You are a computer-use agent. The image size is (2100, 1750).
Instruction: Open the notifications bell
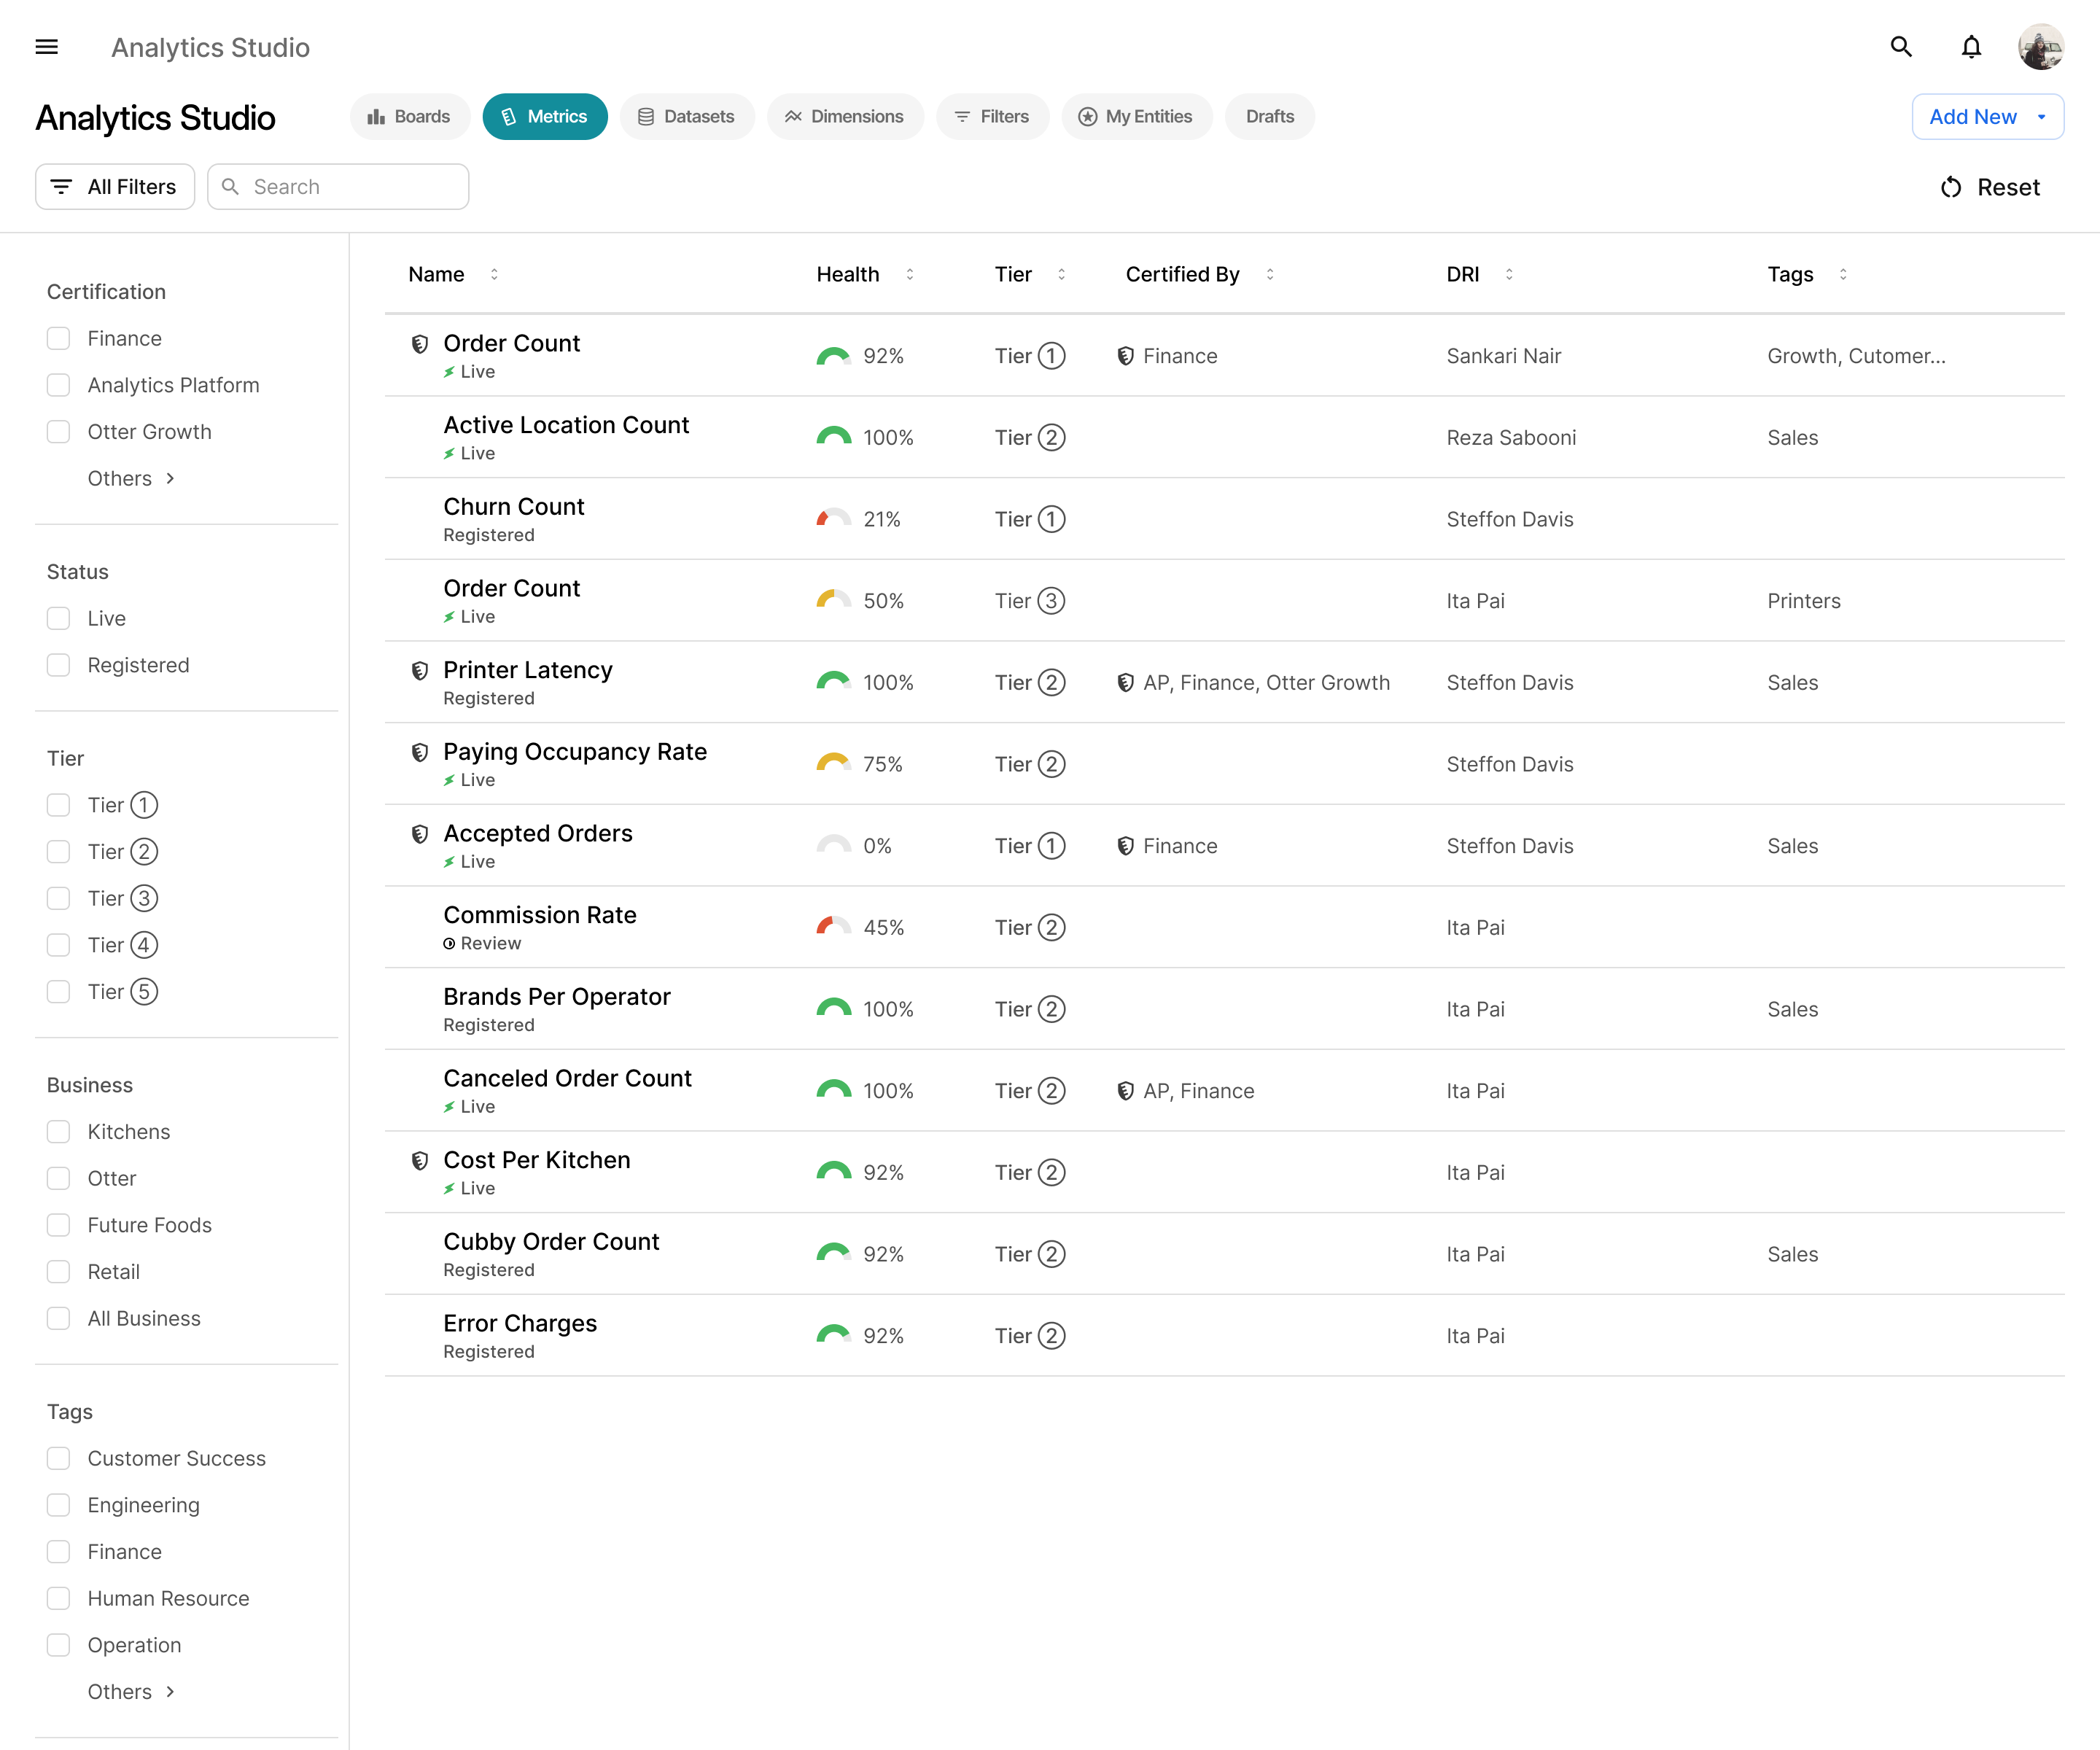pos(1970,47)
